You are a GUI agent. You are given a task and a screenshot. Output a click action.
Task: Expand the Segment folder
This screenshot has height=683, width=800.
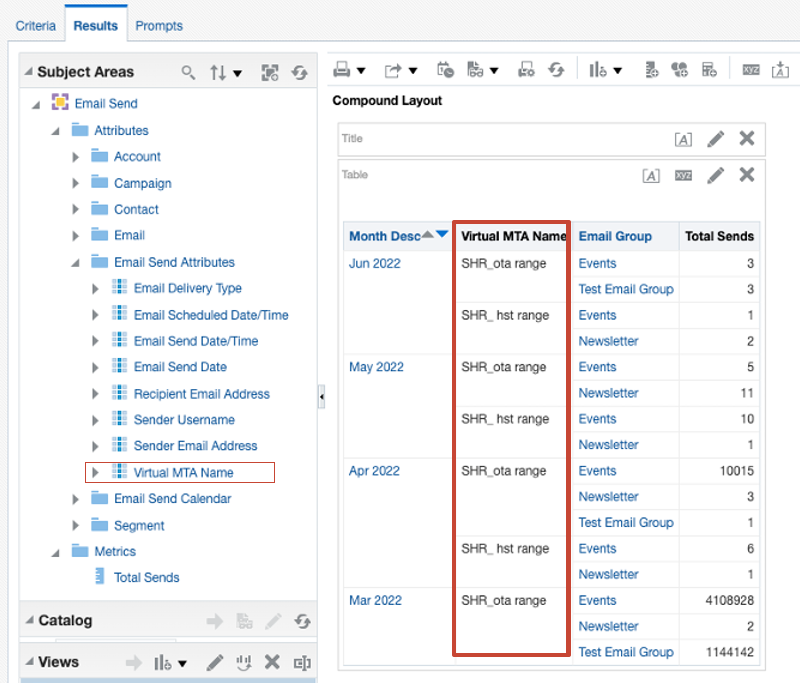76,525
